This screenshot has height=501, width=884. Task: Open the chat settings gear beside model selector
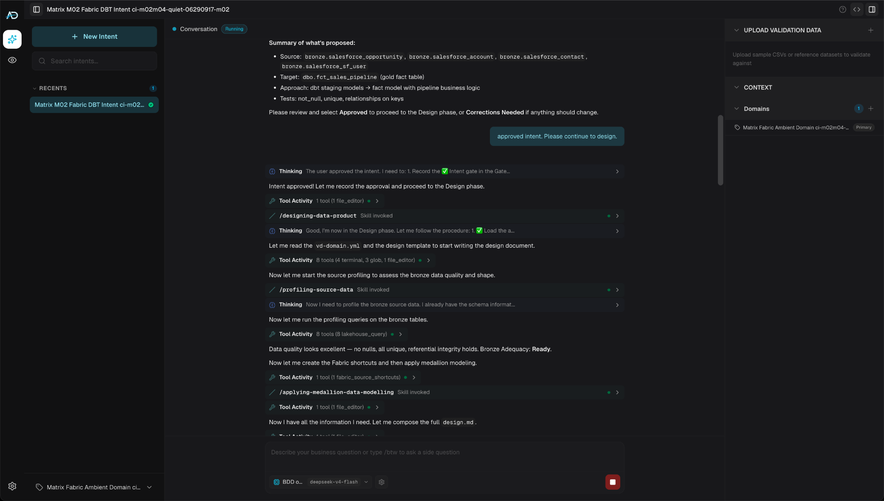[x=381, y=482]
